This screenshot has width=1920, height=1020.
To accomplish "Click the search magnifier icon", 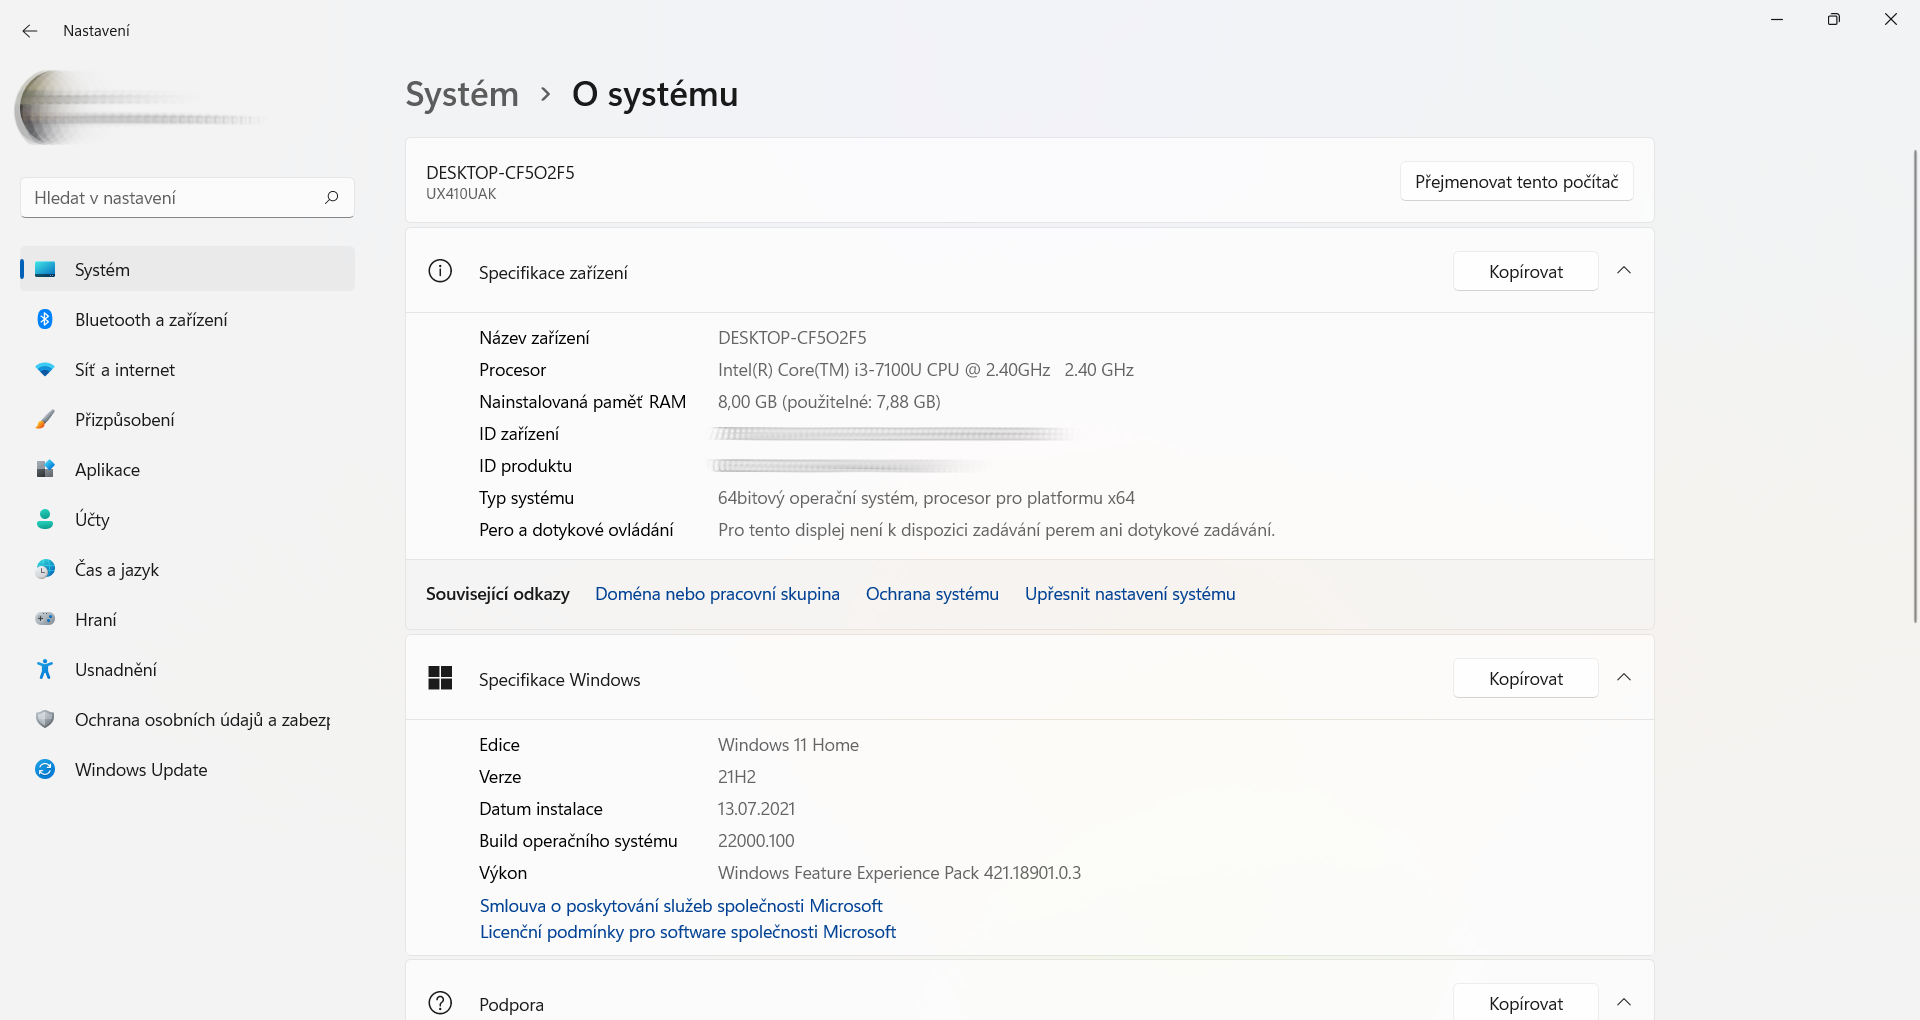I will click(x=332, y=197).
